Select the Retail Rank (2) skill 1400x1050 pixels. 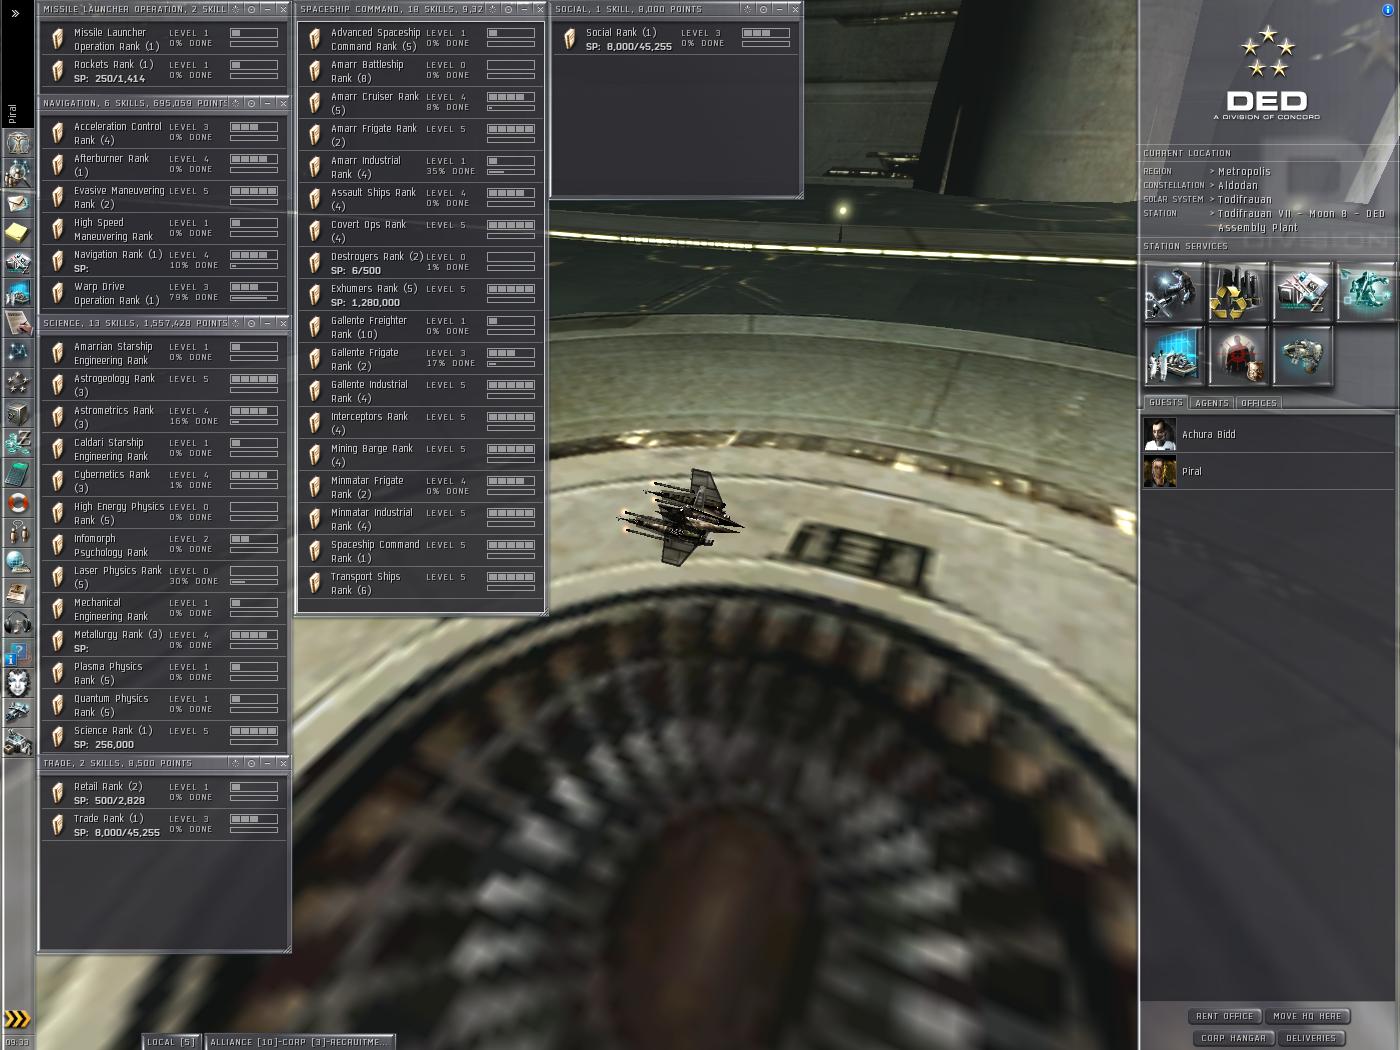(x=163, y=793)
